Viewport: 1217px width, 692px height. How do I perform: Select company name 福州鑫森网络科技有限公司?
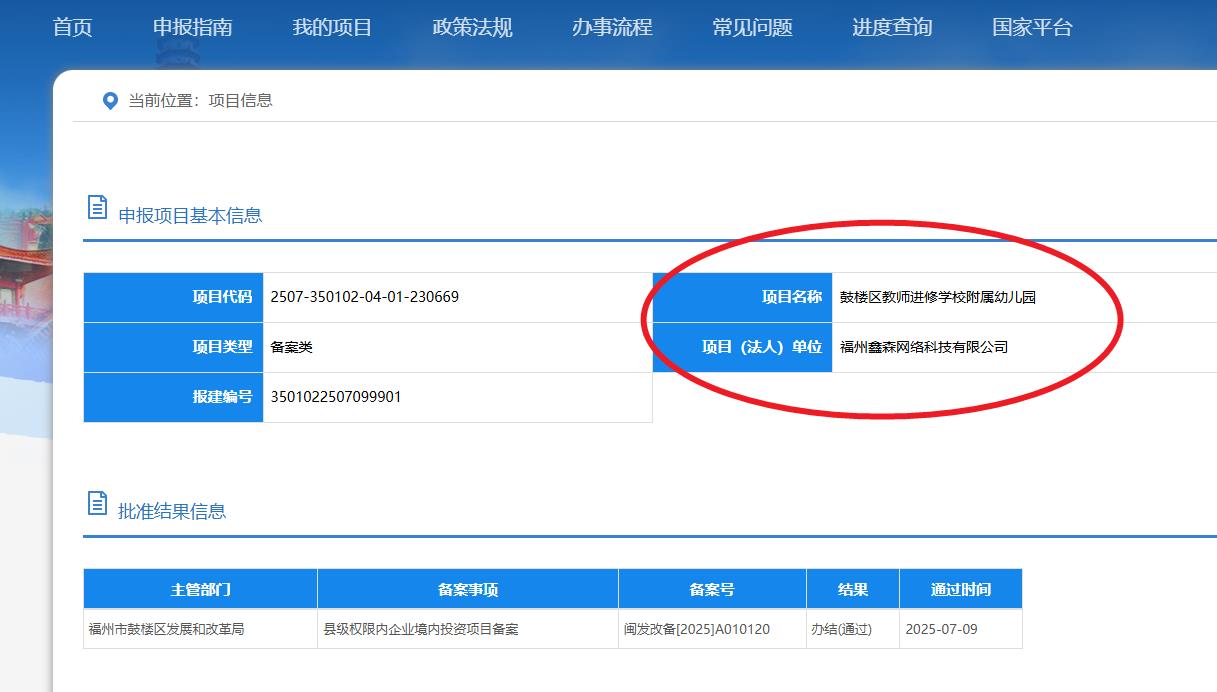pyautogui.click(x=924, y=347)
